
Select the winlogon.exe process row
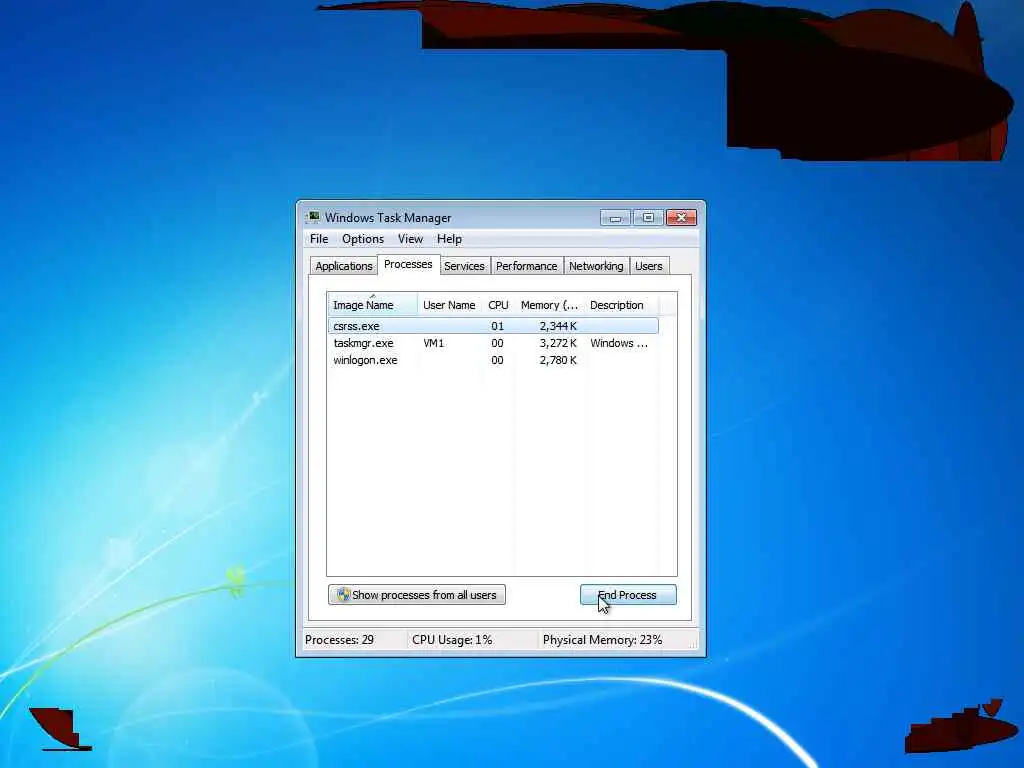[493, 360]
